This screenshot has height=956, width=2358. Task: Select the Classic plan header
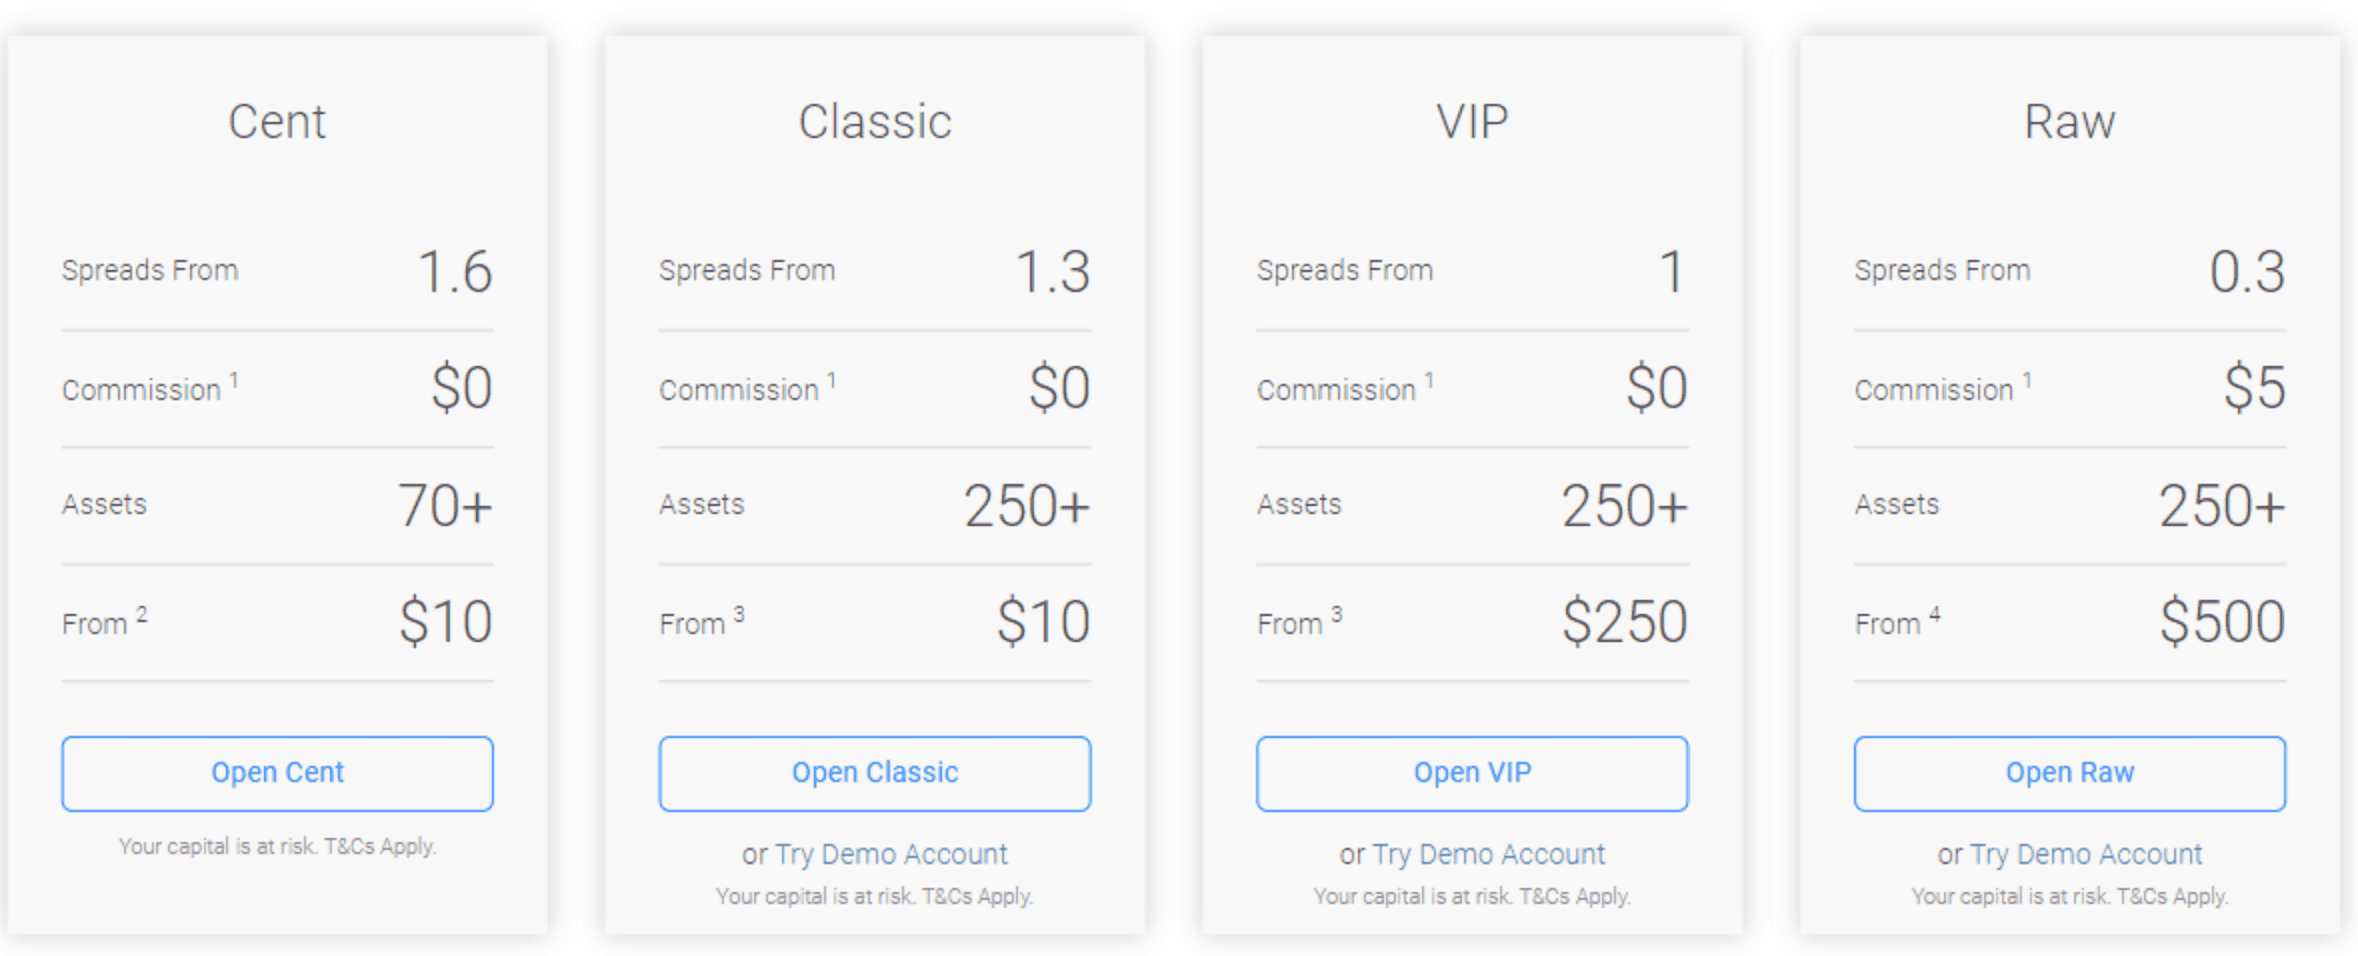874,121
